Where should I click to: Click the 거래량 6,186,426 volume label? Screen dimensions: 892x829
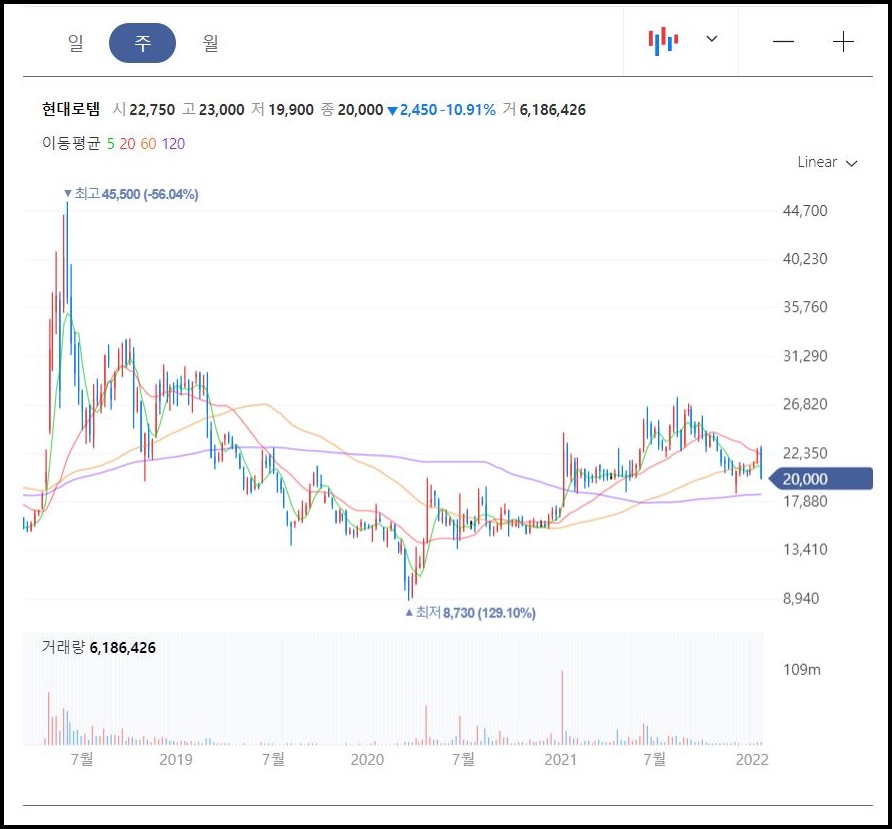tap(98, 647)
